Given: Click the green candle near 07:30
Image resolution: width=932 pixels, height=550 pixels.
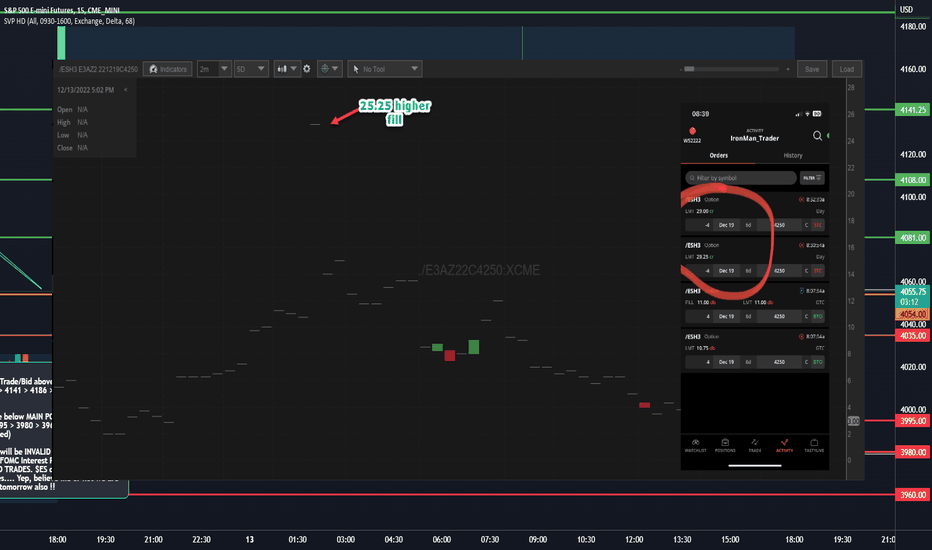Looking at the screenshot, I should pyautogui.click(x=474, y=347).
